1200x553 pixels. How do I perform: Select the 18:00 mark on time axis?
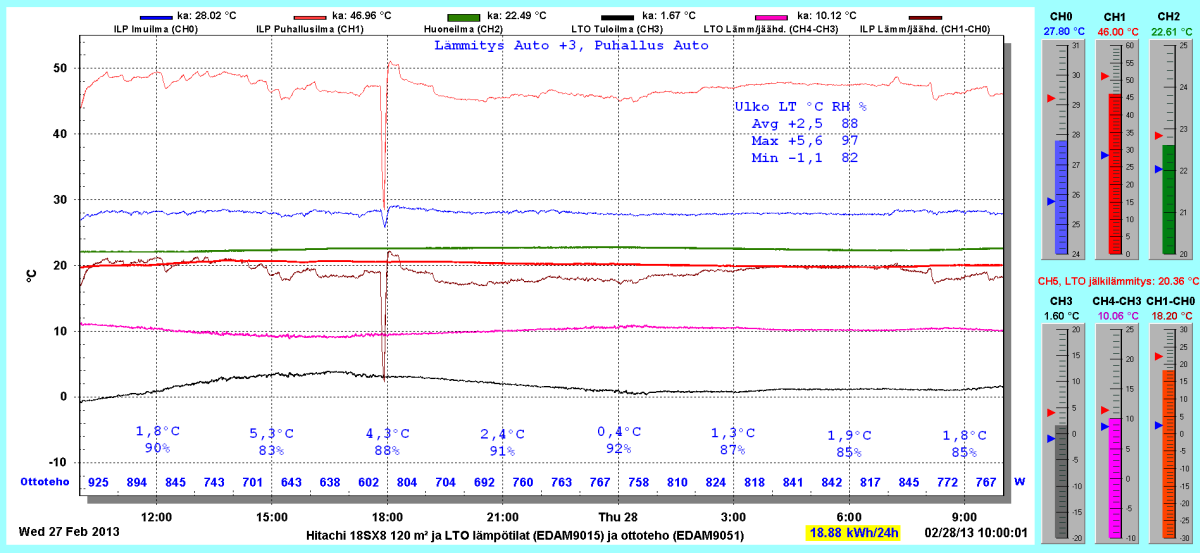point(387,517)
